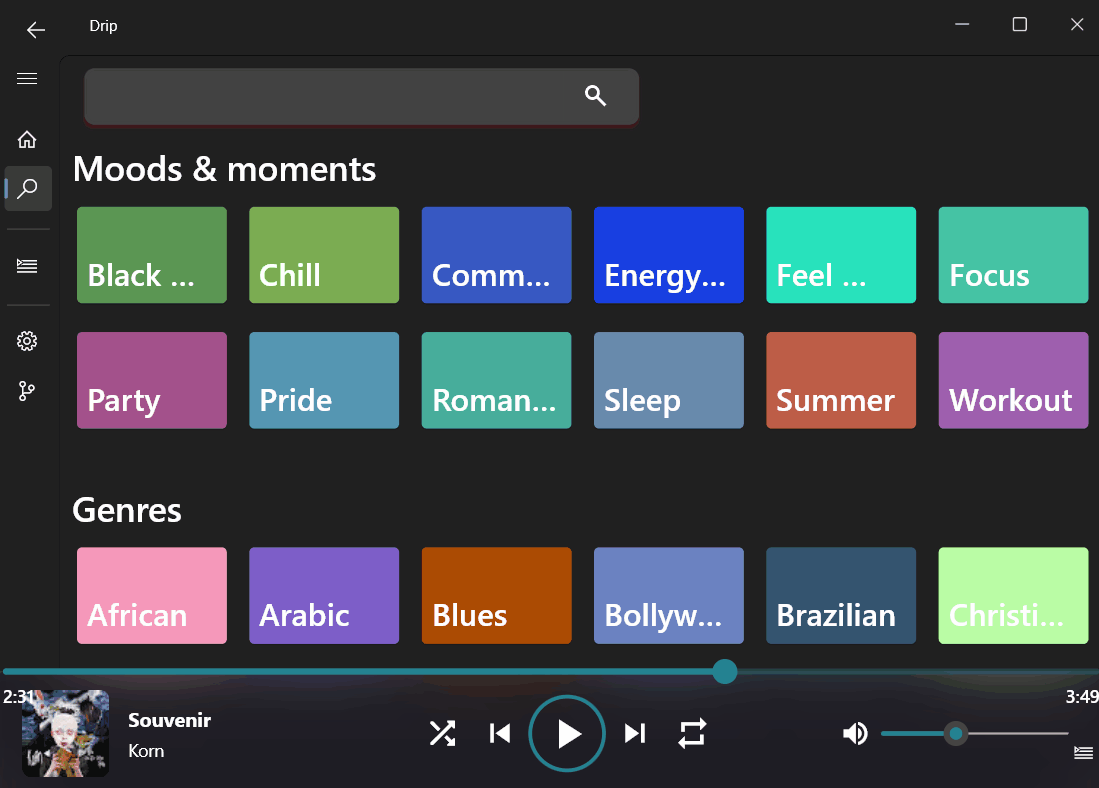Screen dimensions: 1099x788
Task: Skip to the previous track
Action: pos(500,733)
